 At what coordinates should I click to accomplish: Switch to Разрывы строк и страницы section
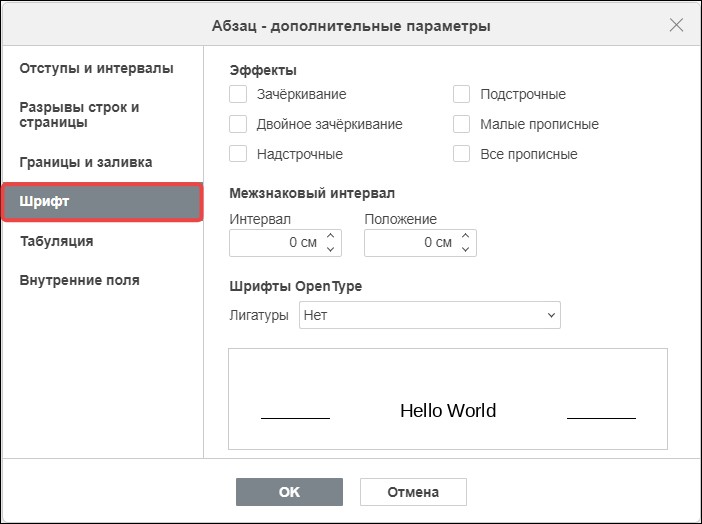pyautogui.click(x=79, y=115)
